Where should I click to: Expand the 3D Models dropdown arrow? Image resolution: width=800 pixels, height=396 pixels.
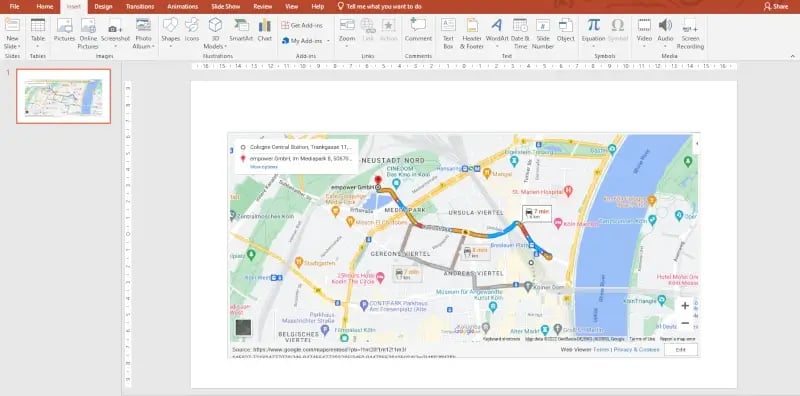(225, 46)
